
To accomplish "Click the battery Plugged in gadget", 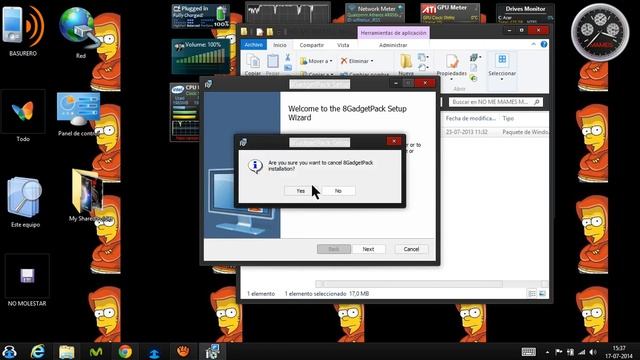I will click(x=200, y=16).
